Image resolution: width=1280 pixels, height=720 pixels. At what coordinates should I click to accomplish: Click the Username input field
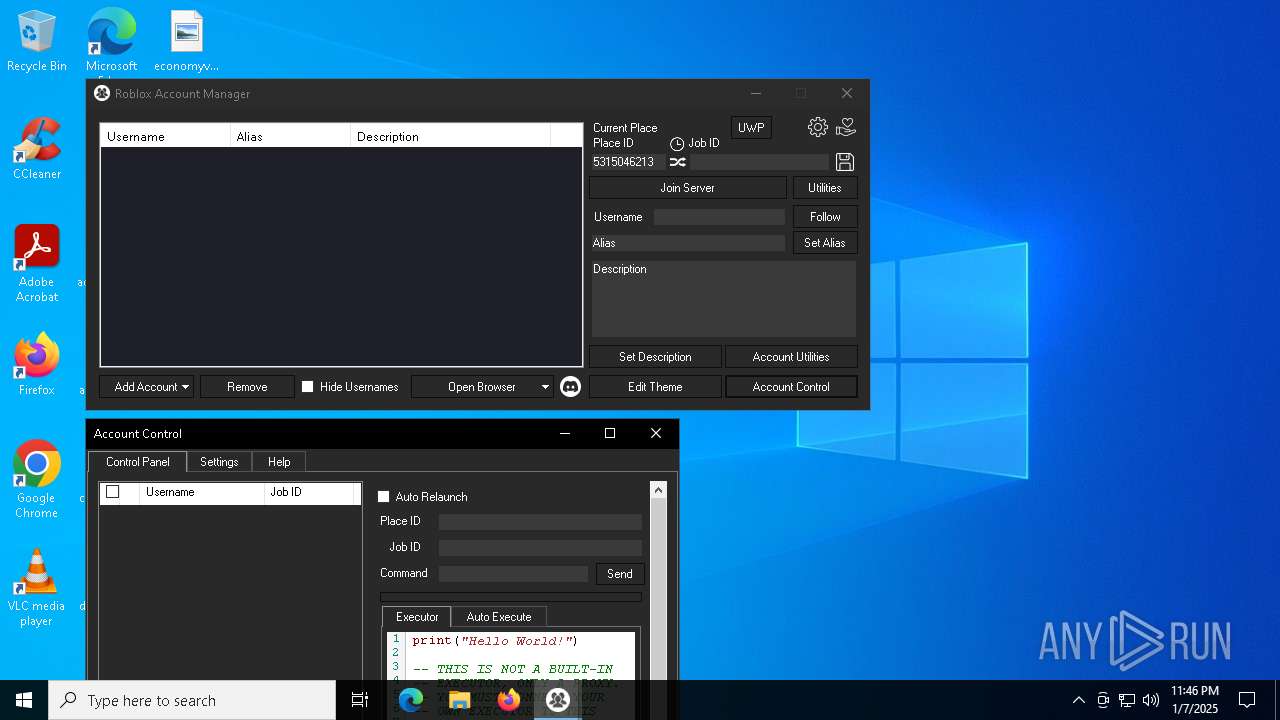720,217
